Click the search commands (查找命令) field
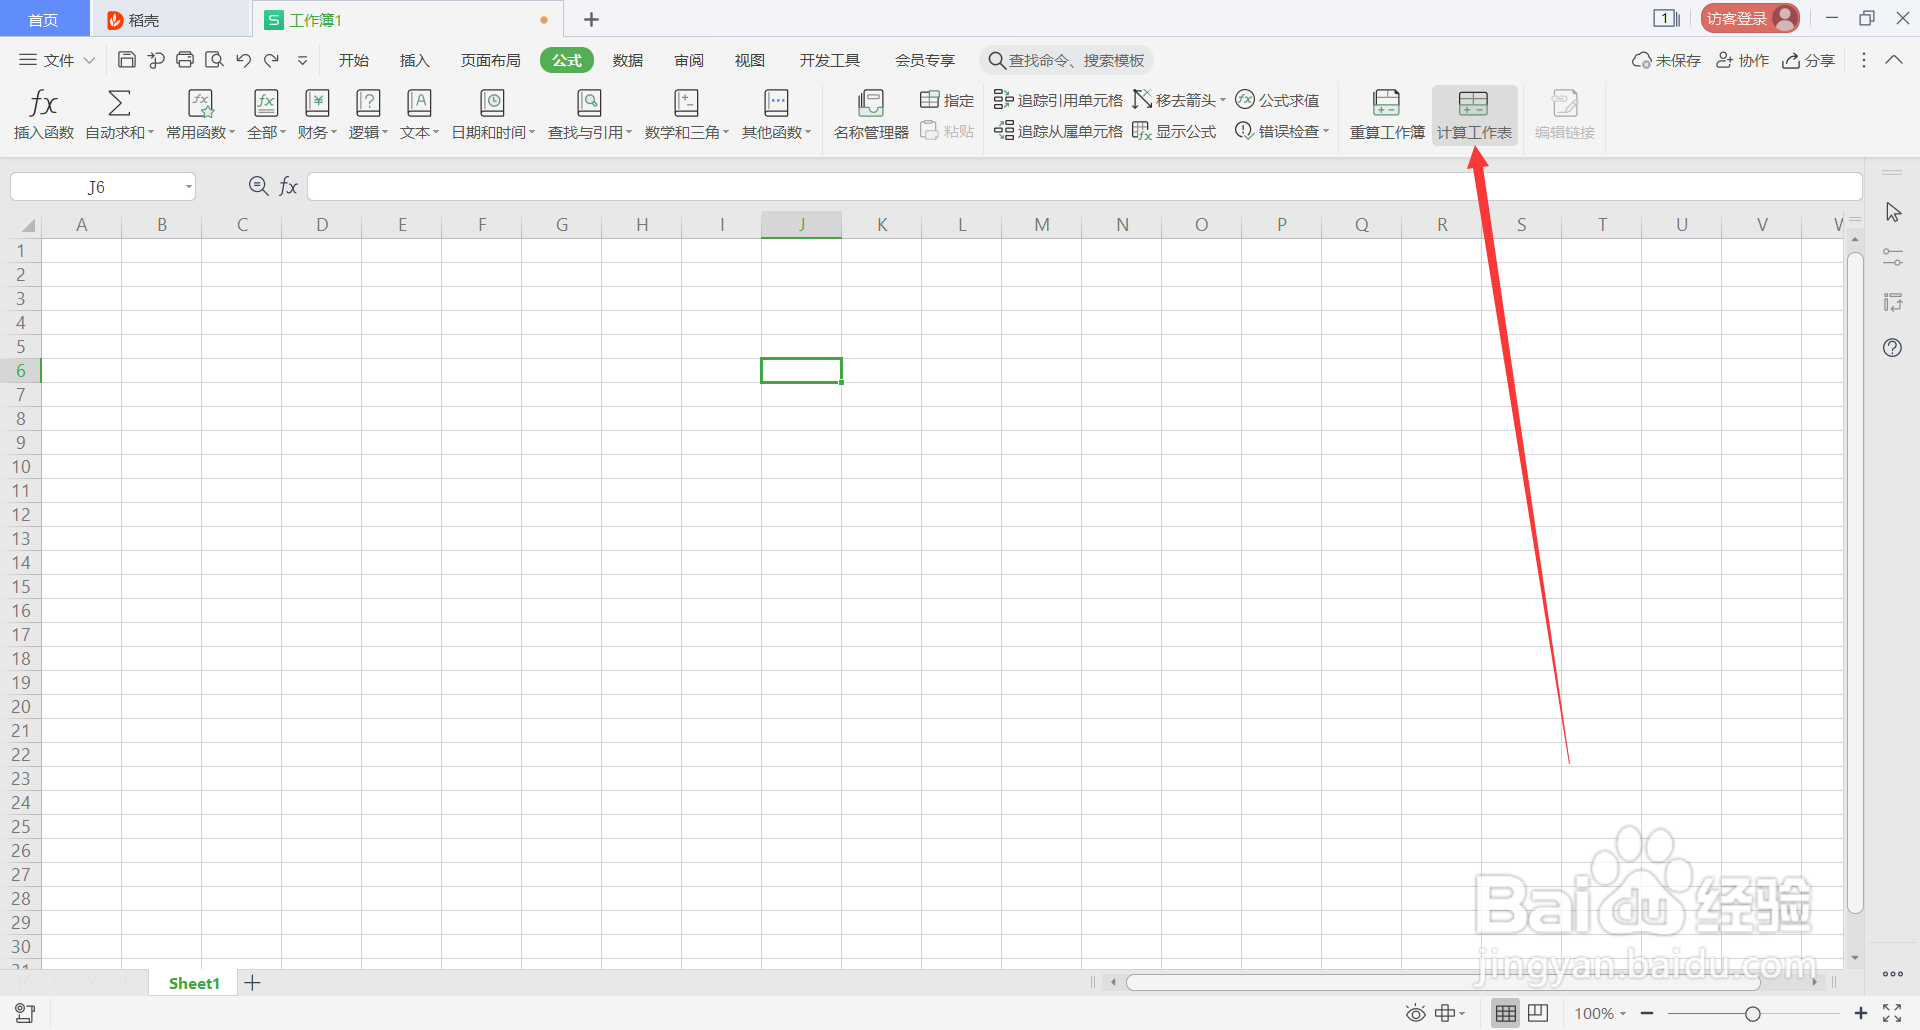 (1066, 60)
